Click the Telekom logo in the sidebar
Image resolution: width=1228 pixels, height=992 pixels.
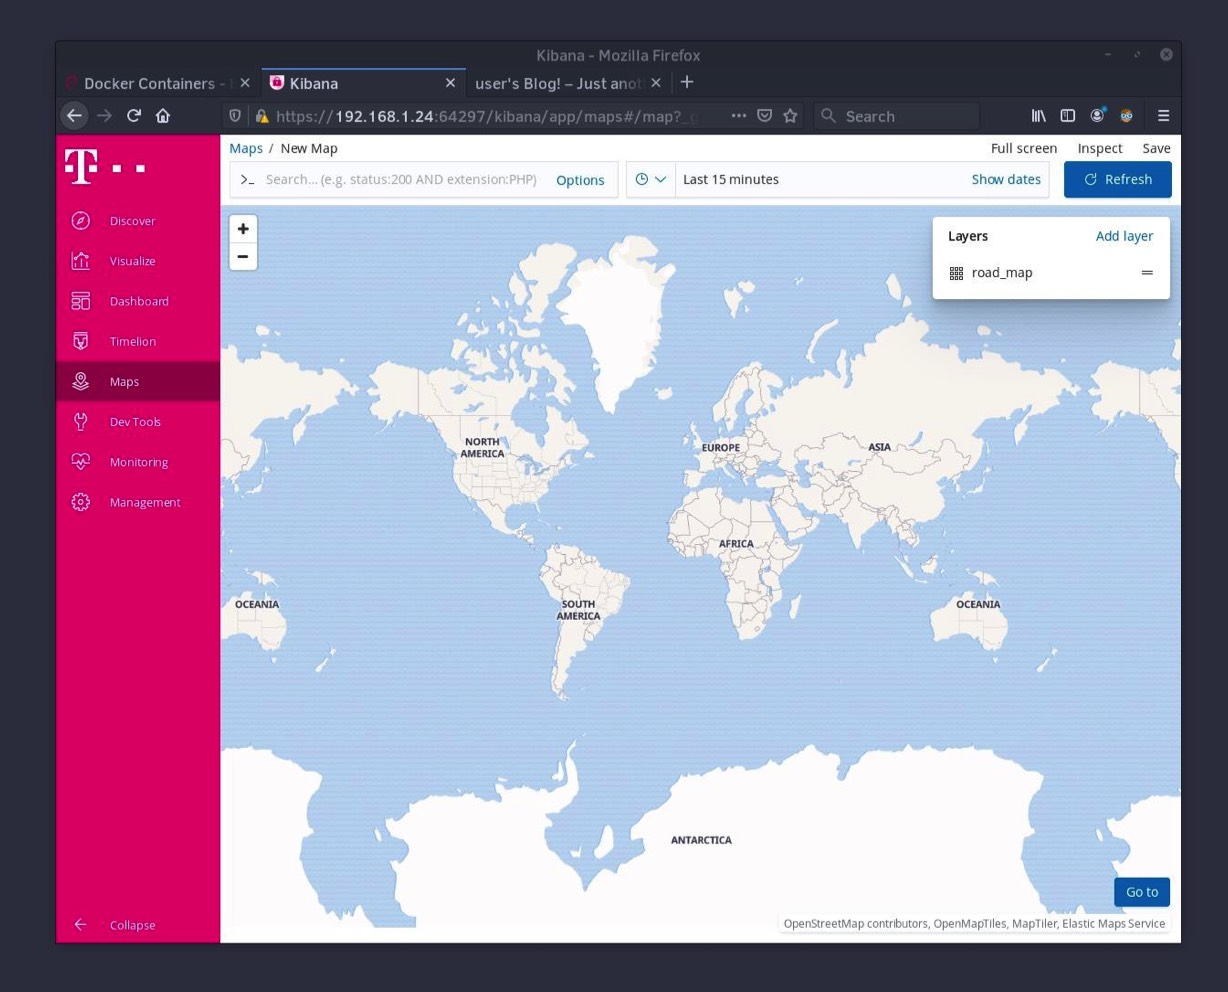tap(105, 166)
